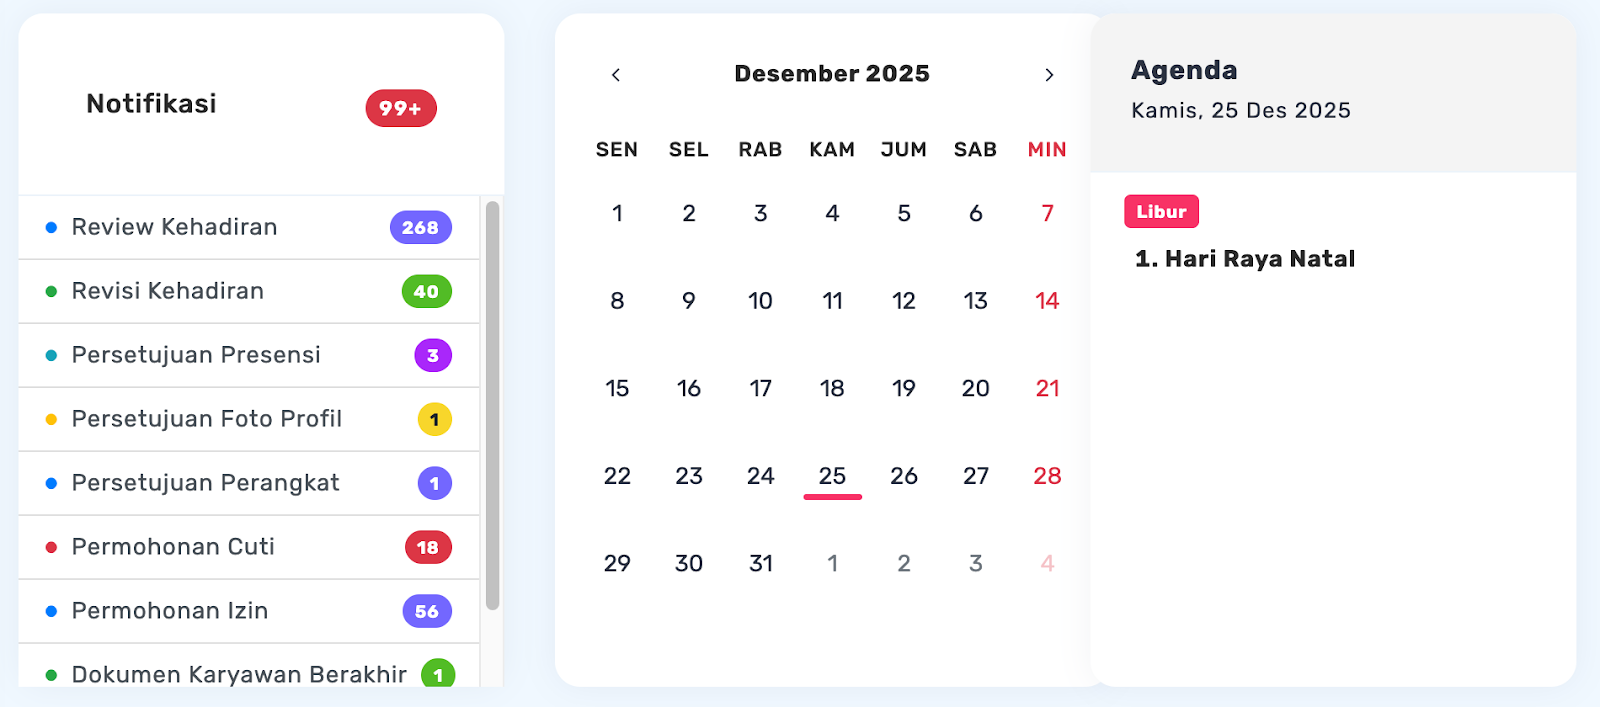Screen dimensions: 1600x707
Task: Open the Persetujuan Perangkat notification item
Action: [206, 484]
